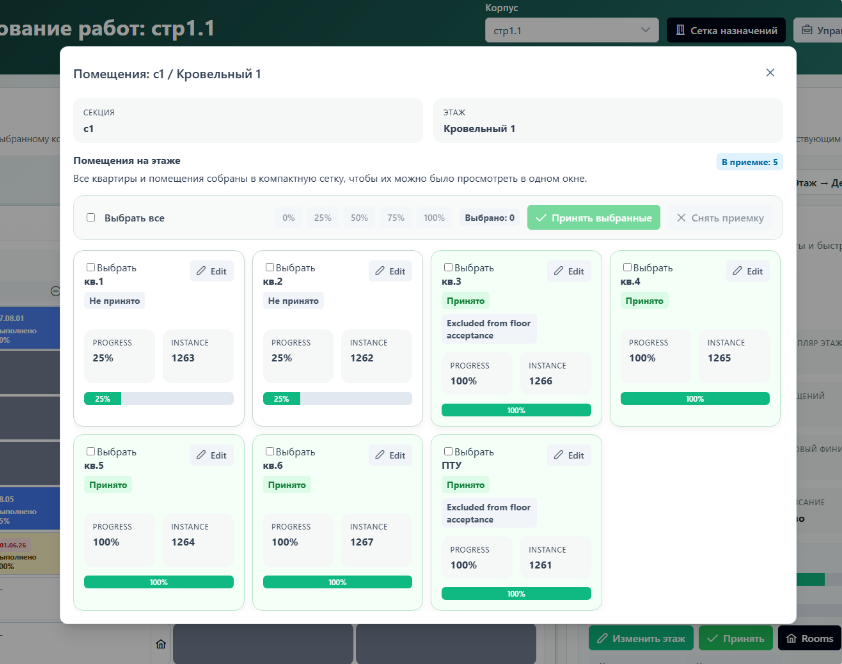This screenshot has height=664, width=842.
Task: Open the Корпус стр1.1 dropdown
Action: point(571,30)
